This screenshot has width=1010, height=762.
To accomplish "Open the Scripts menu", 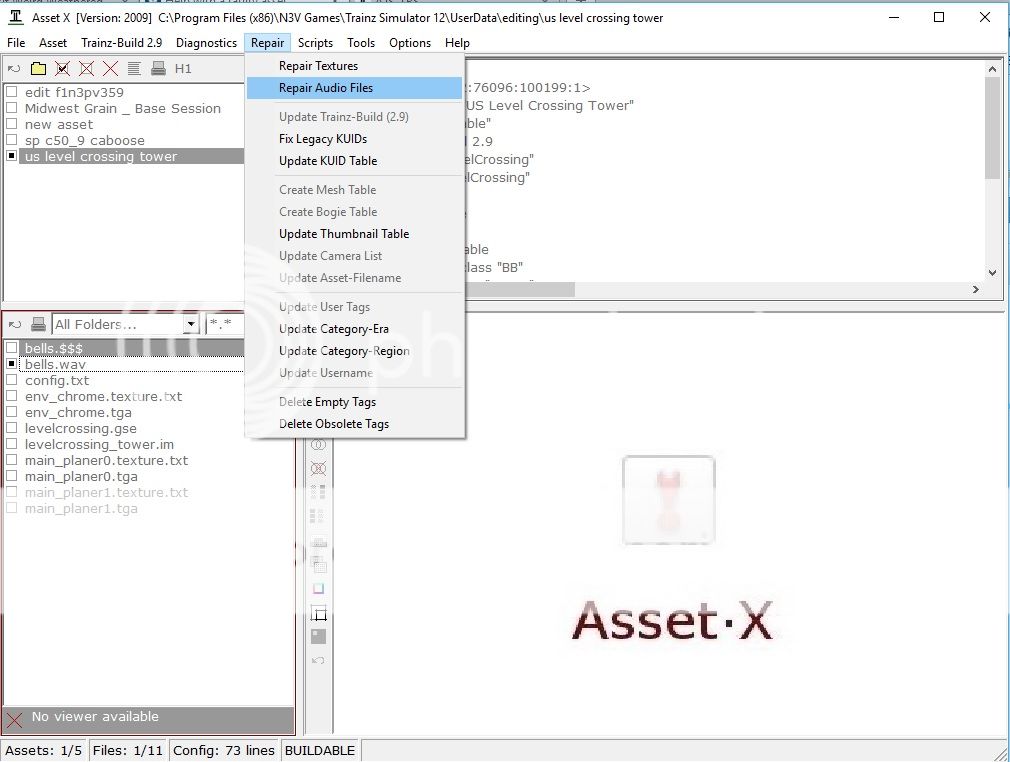I will (x=315, y=43).
